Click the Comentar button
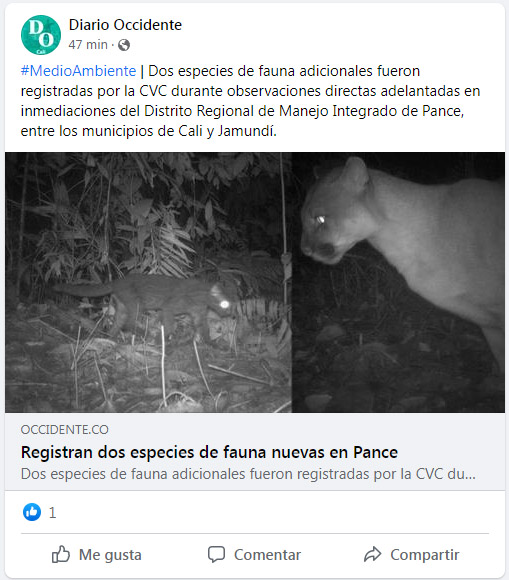Image resolution: width=509 pixels, height=580 pixels. coord(254,554)
